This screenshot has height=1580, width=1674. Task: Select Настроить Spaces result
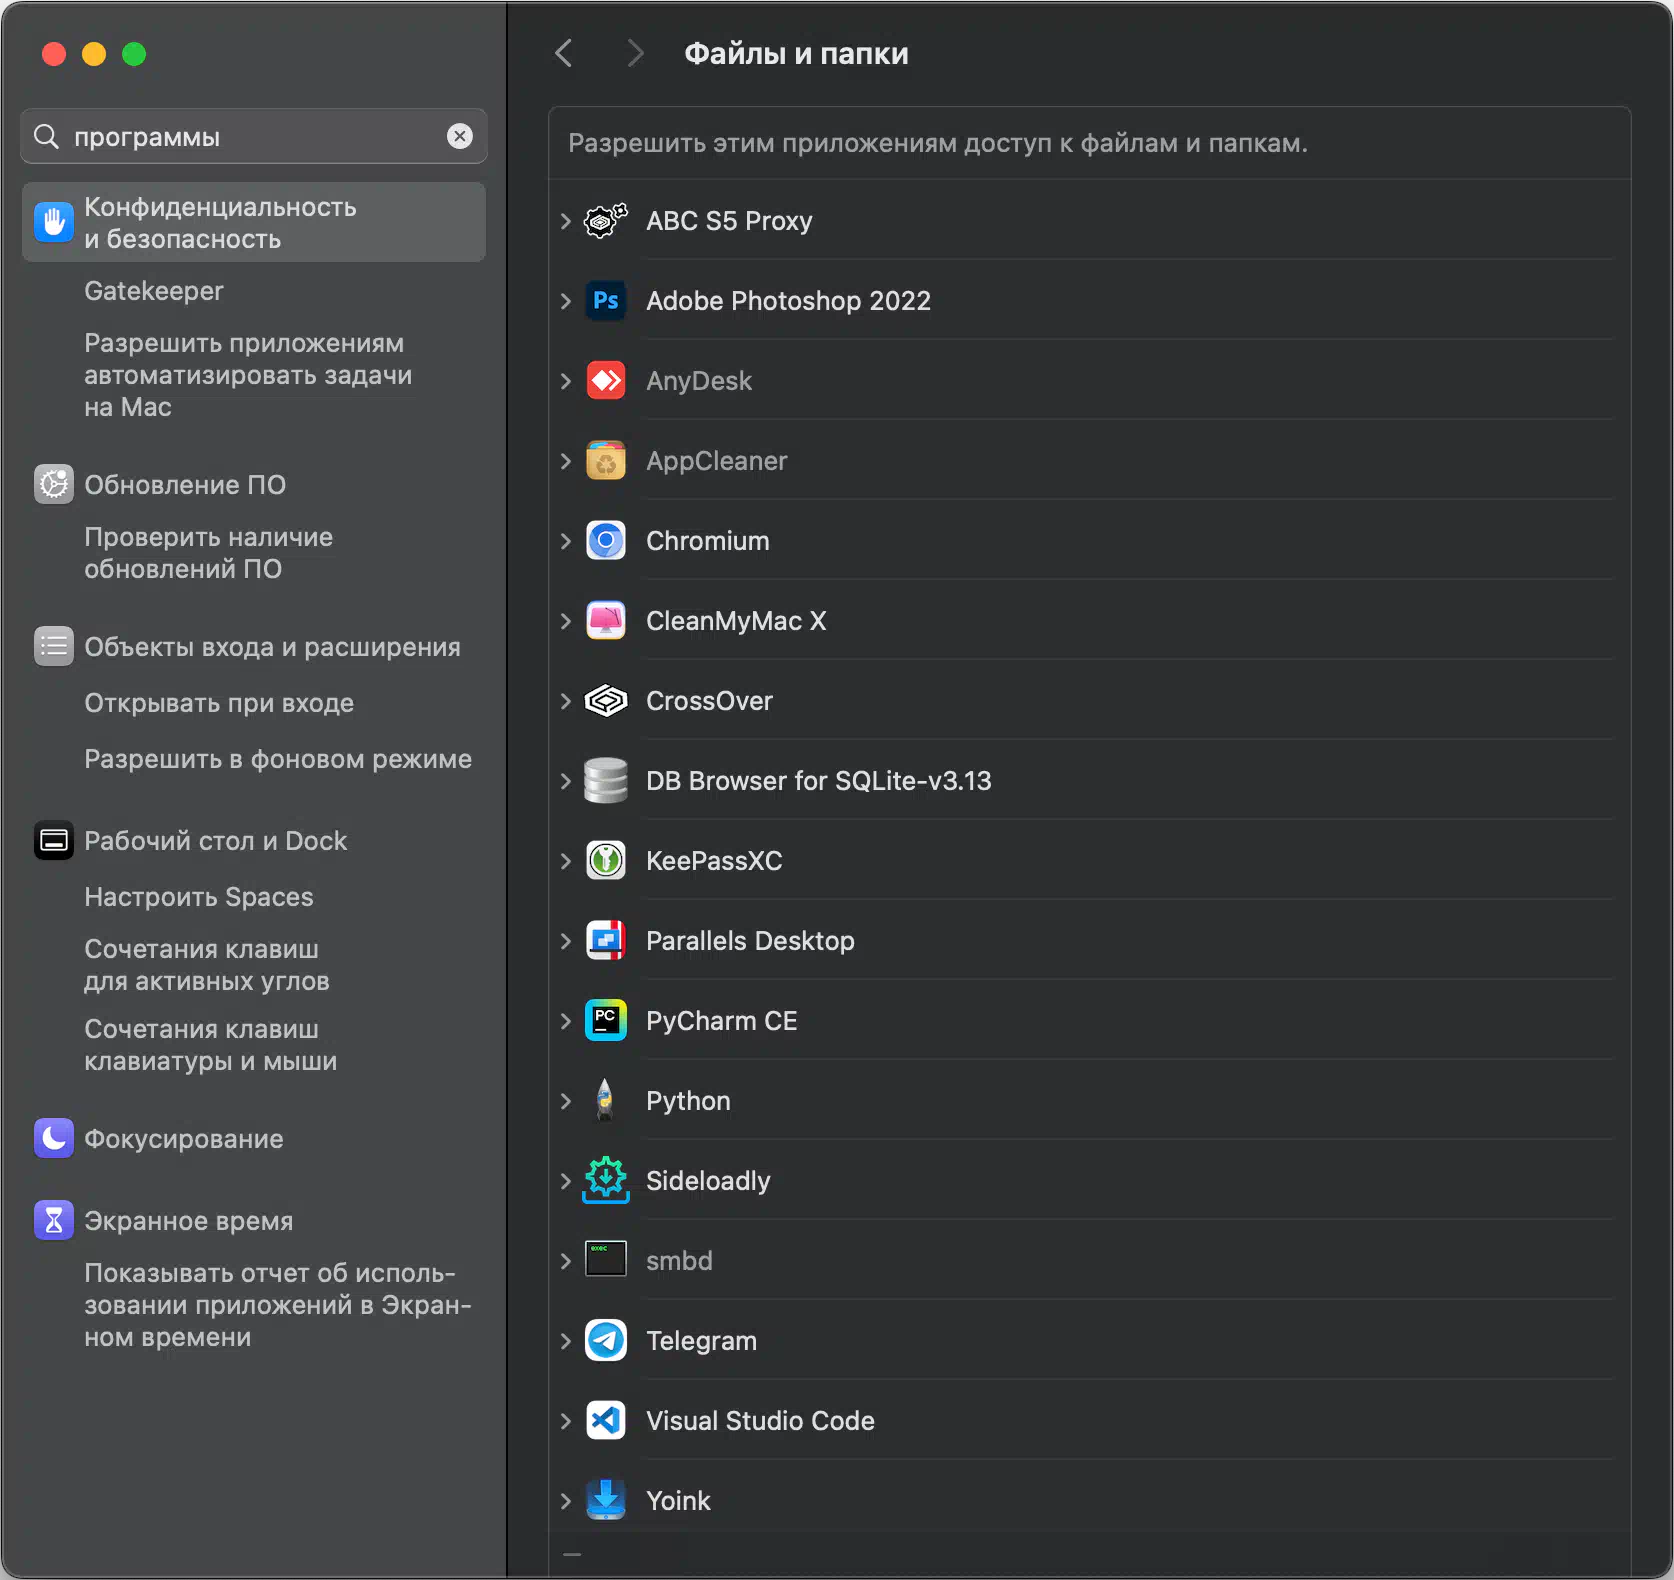pyautogui.click(x=199, y=896)
